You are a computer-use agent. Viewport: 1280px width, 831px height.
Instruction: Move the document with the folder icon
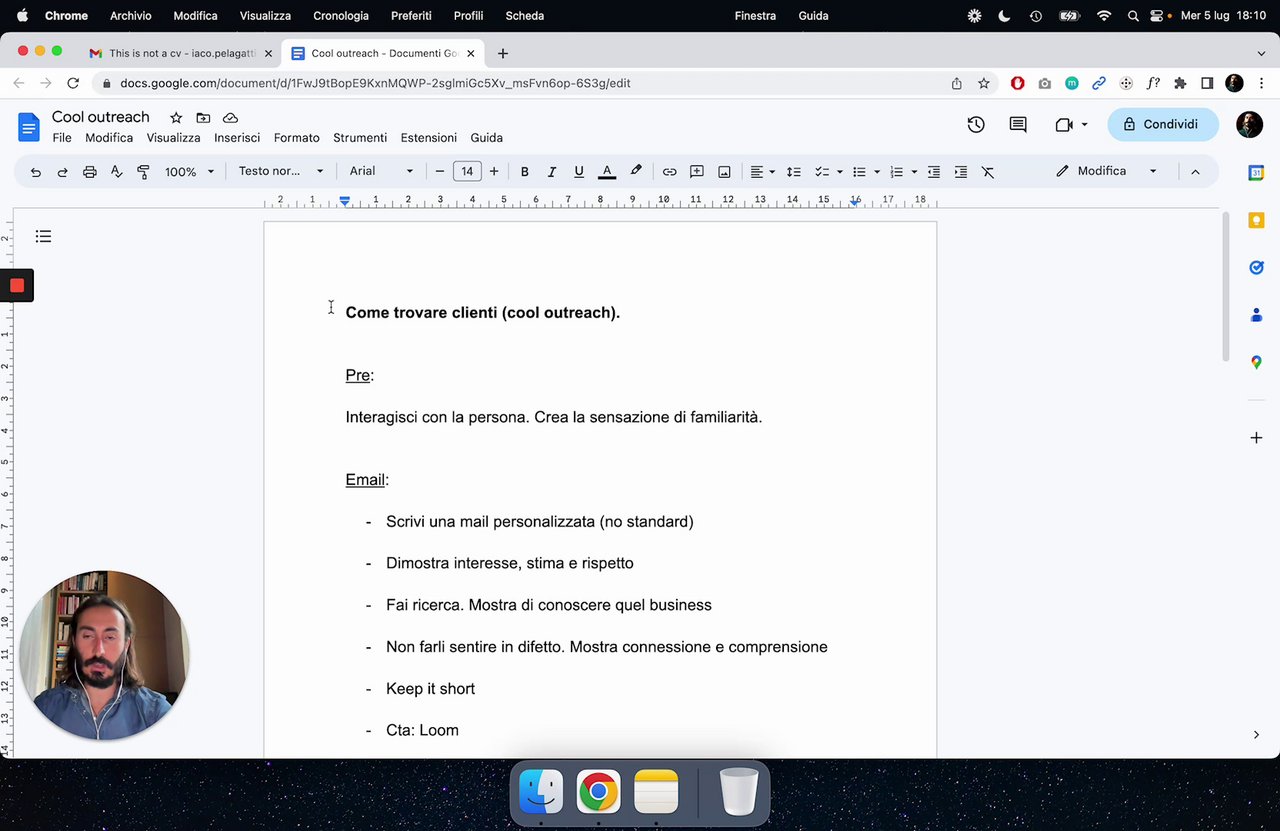pyautogui.click(x=203, y=118)
